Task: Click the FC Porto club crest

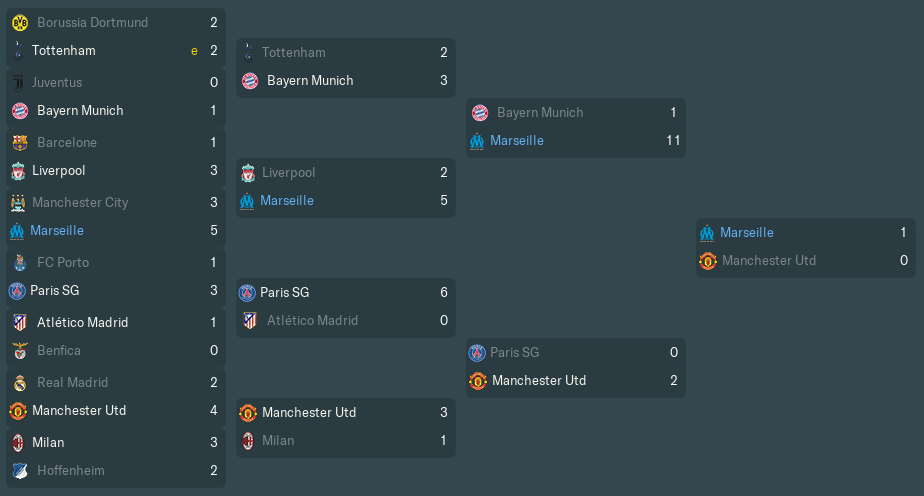Action: click(x=20, y=263)
